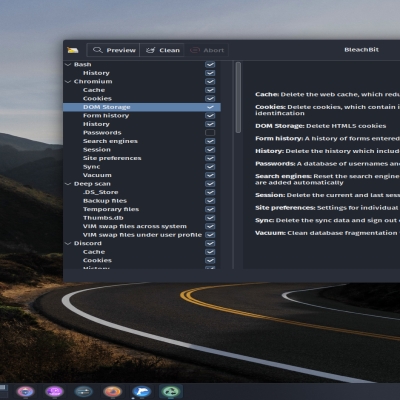Open system settings sliders icon in taskbar
Screen dimensions: 400x400
(83, 391)
